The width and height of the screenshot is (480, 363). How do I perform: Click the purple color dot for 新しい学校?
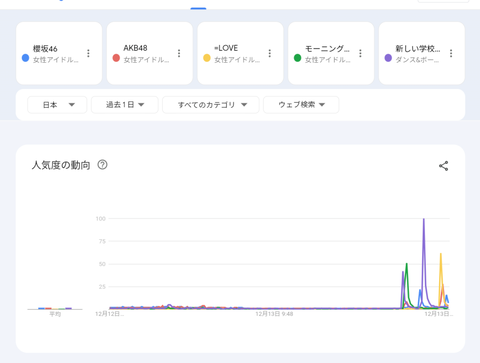pos(388,58)
